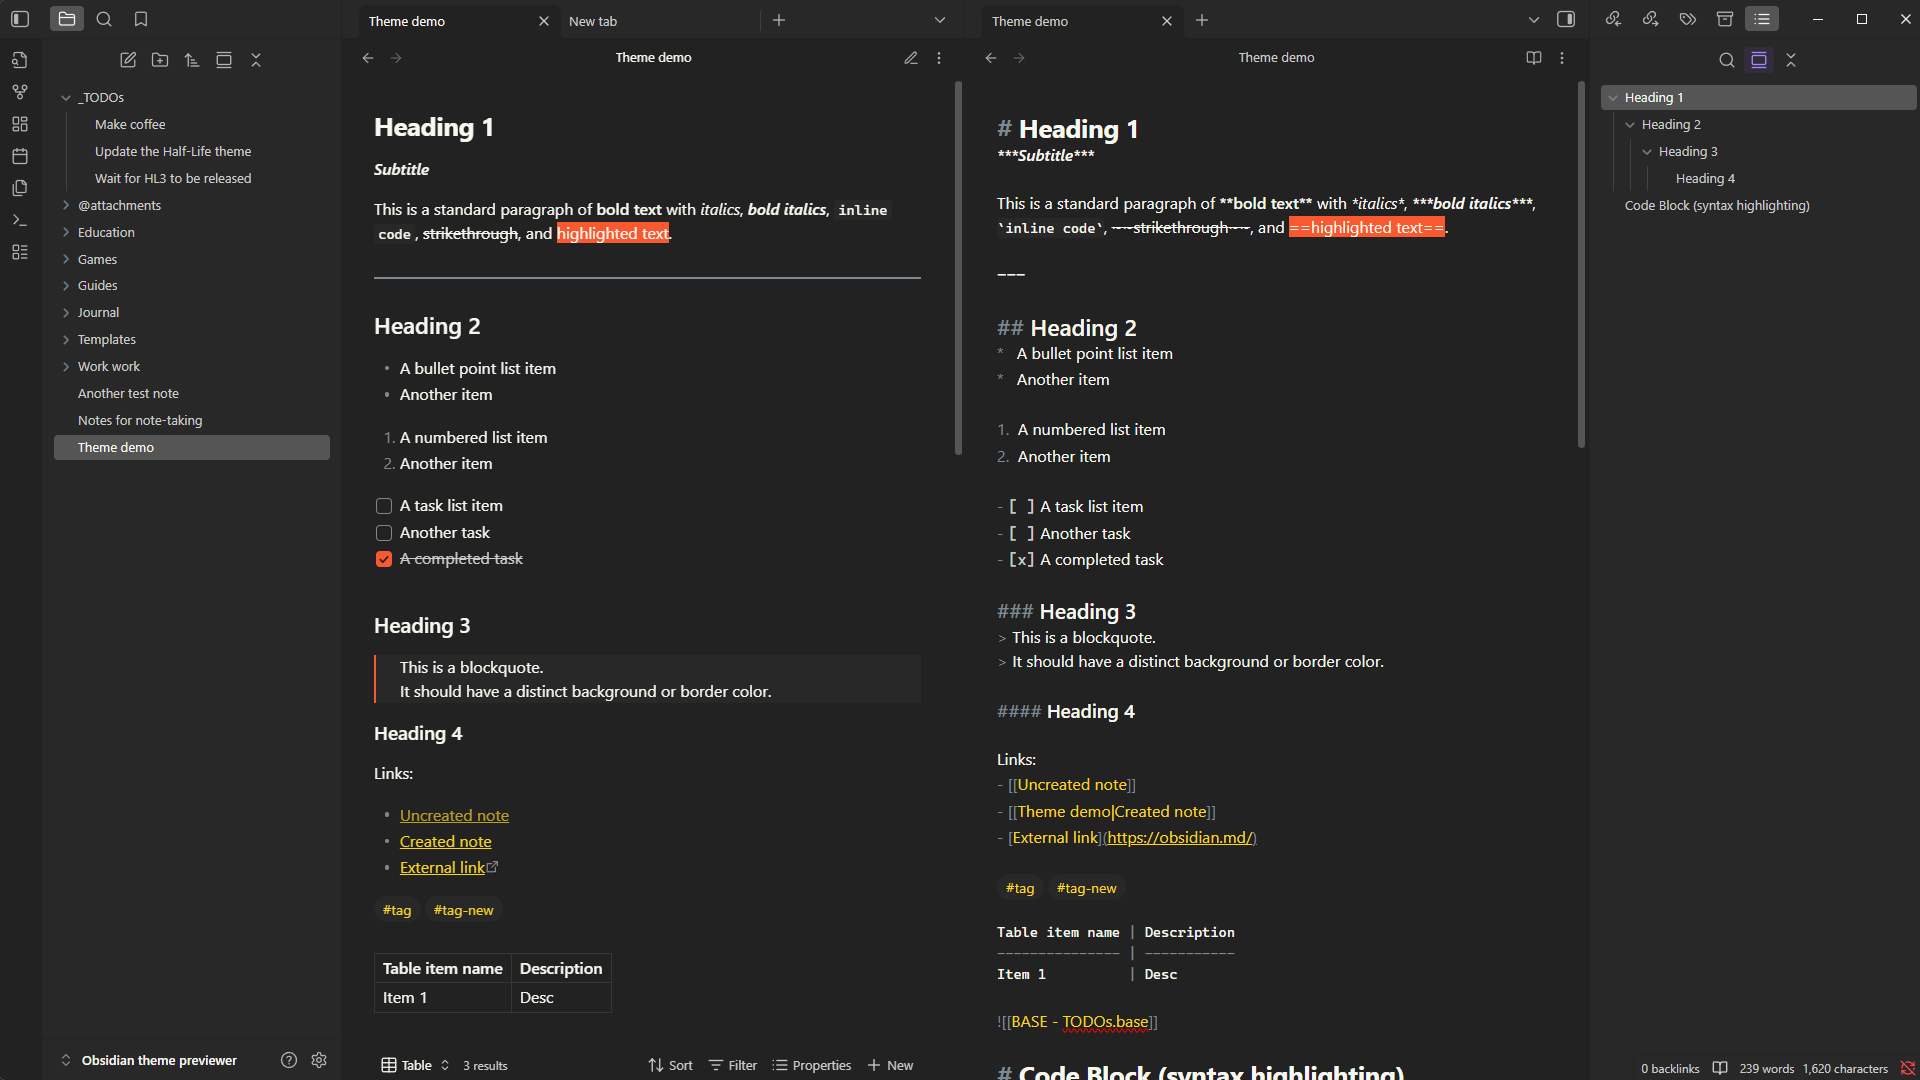
Task: Toggle auto-reveal current file in explorer
Action: pos(224,60)
